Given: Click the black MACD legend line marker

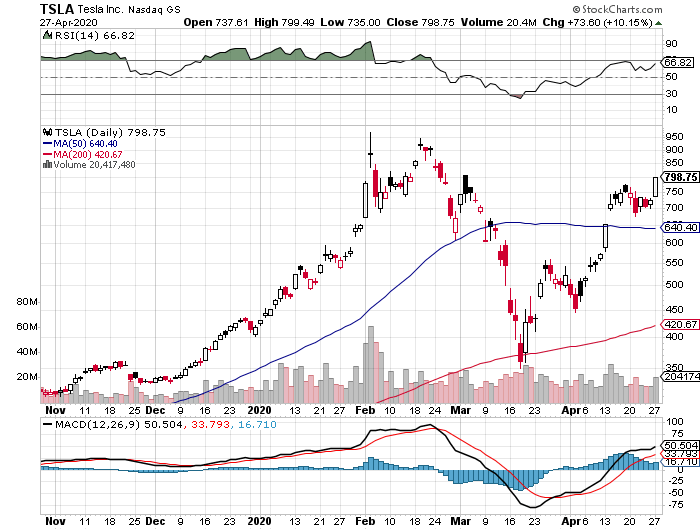Looking at the screenshot, I should pos(47,424).
